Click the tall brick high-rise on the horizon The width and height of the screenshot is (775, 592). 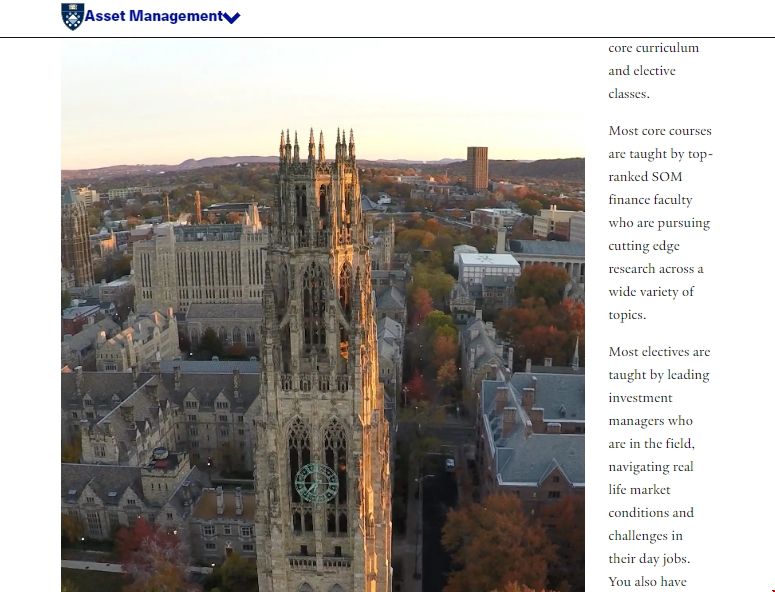coord(477,168)
